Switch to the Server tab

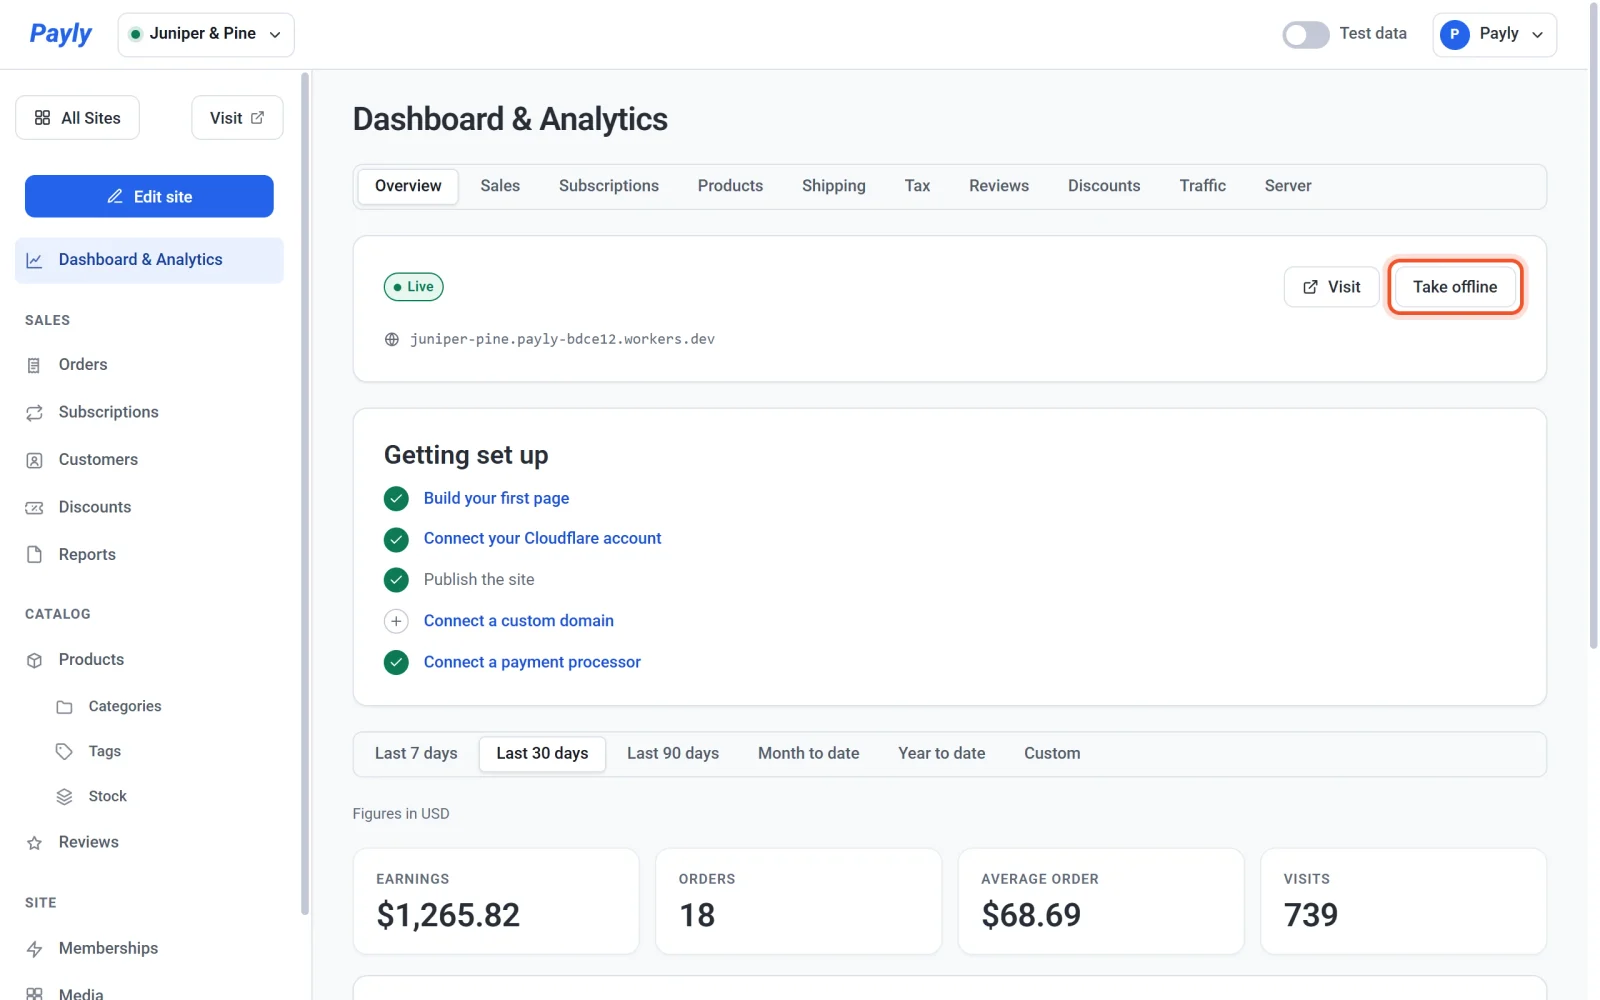1287,186
